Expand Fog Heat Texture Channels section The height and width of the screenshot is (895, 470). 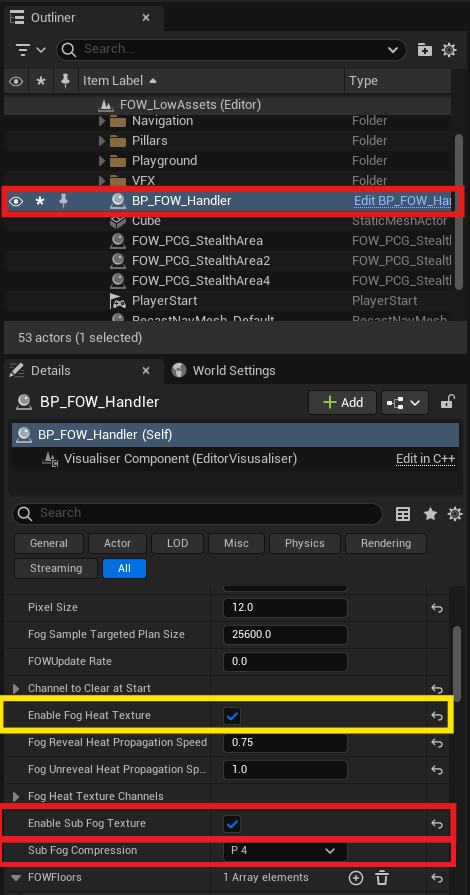click(x=16, y=797)
